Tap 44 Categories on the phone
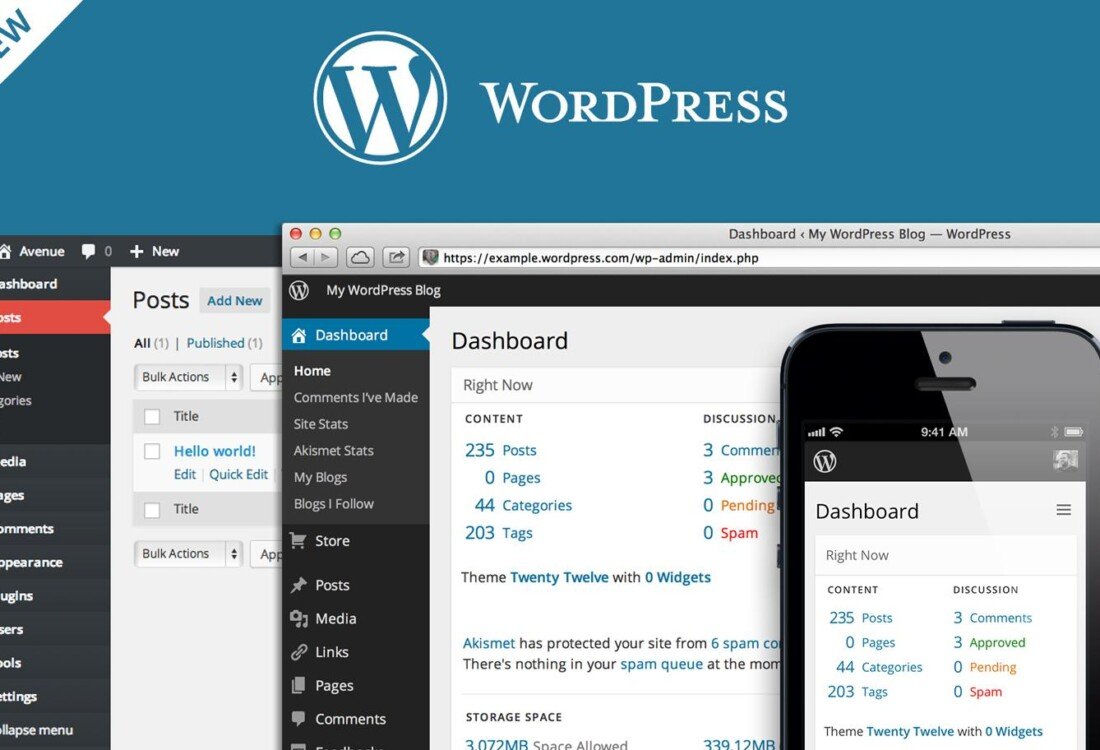The height and width of the screenshot is (750, 1100). (879, 667)
